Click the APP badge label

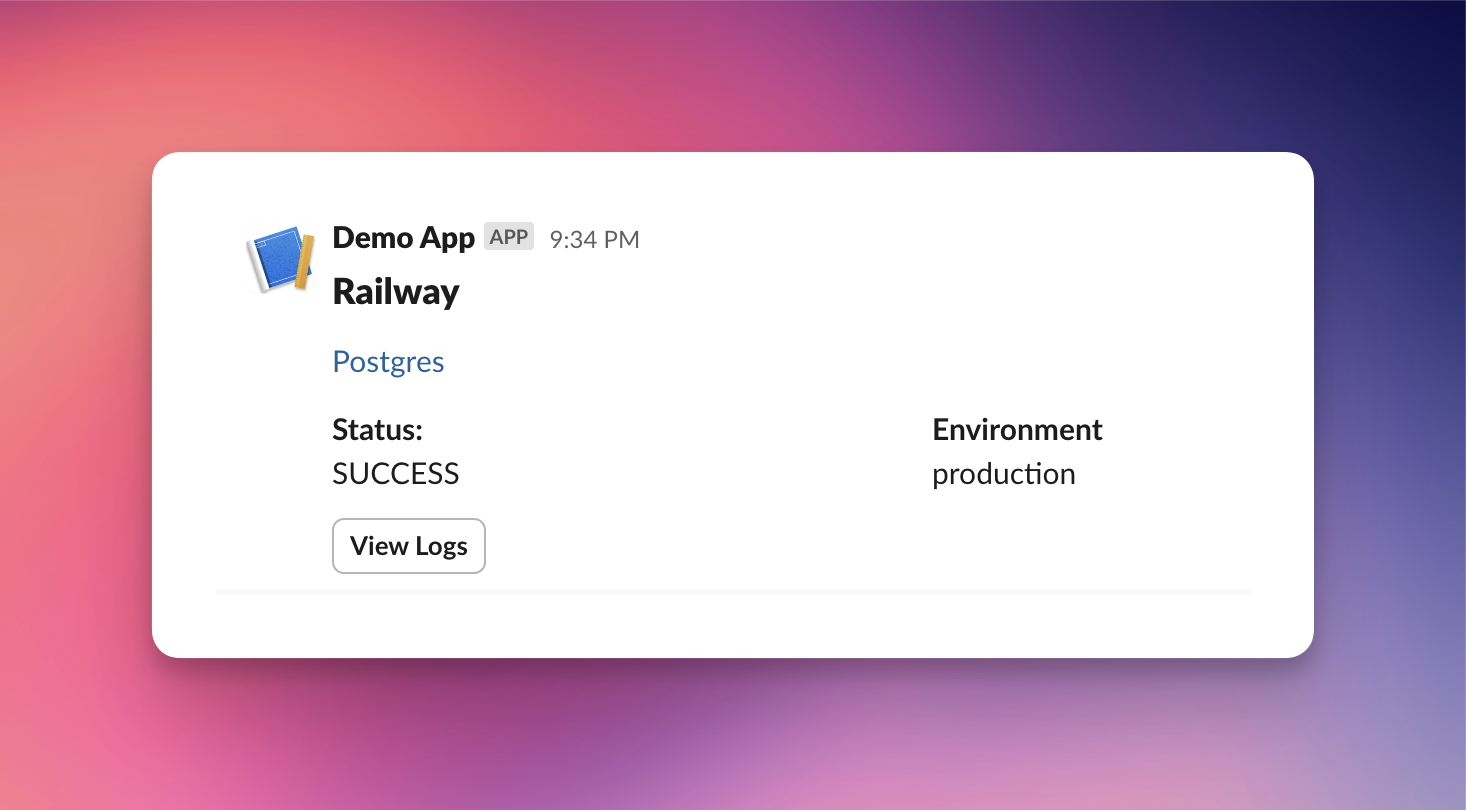509,237
